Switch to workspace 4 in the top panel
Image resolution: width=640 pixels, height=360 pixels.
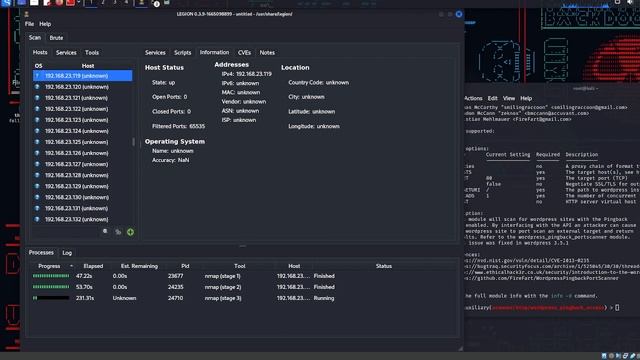point(126,3)
